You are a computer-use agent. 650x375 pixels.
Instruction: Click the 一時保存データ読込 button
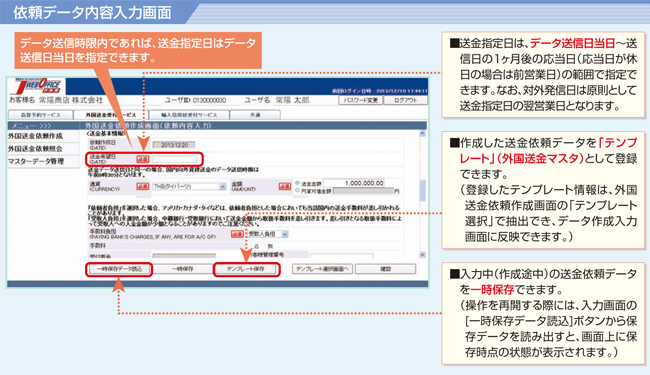tap(119, 269)
